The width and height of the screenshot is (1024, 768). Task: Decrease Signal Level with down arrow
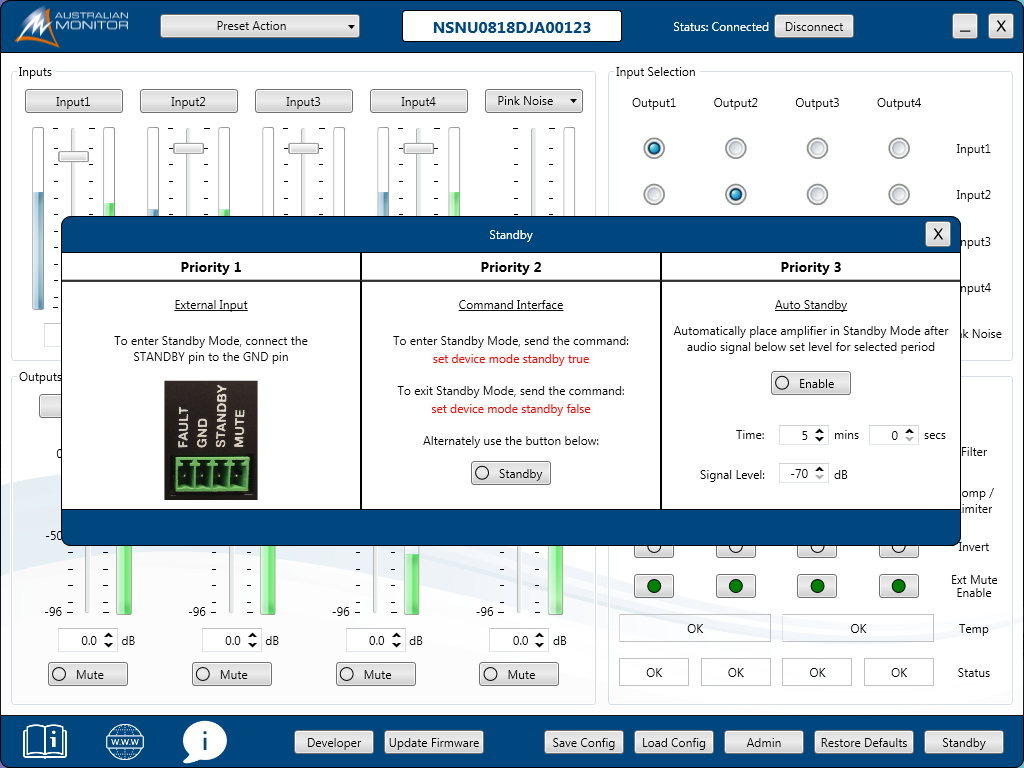(820, 479)
